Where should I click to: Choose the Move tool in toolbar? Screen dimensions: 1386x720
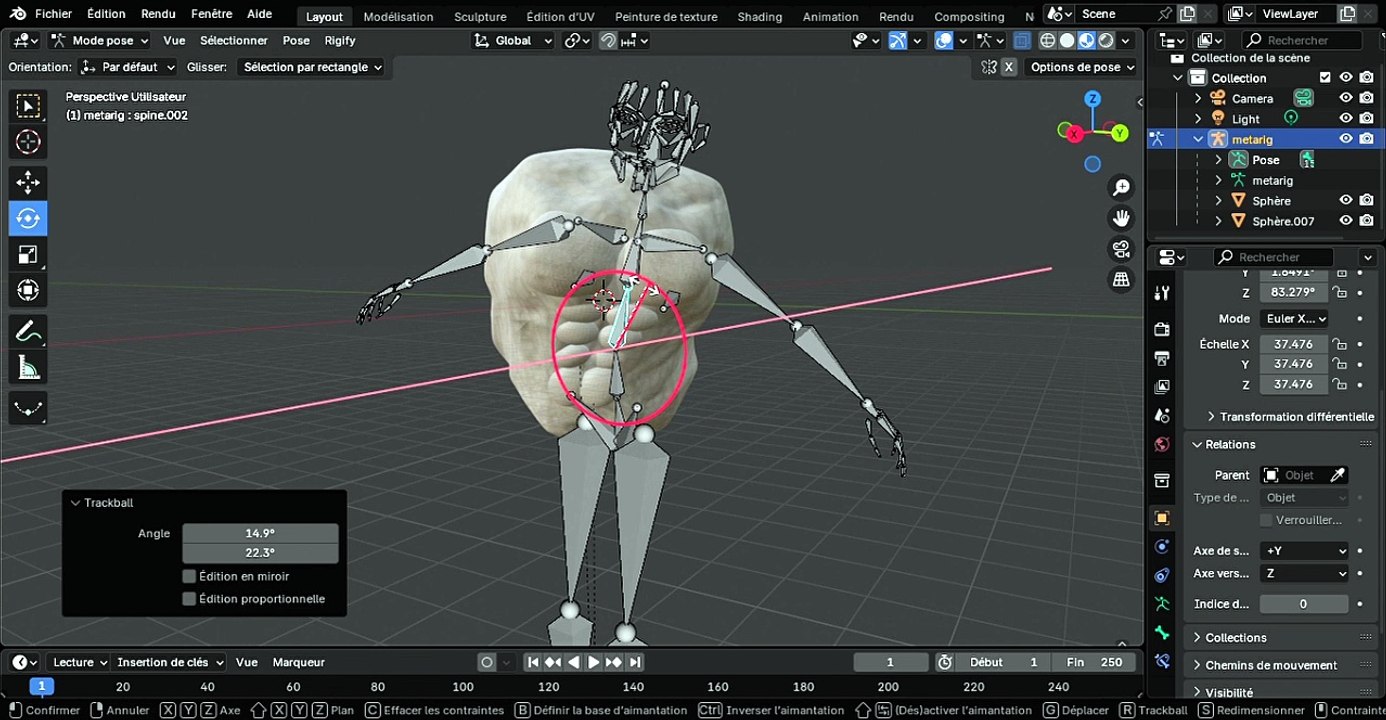(x=28, y=182)
